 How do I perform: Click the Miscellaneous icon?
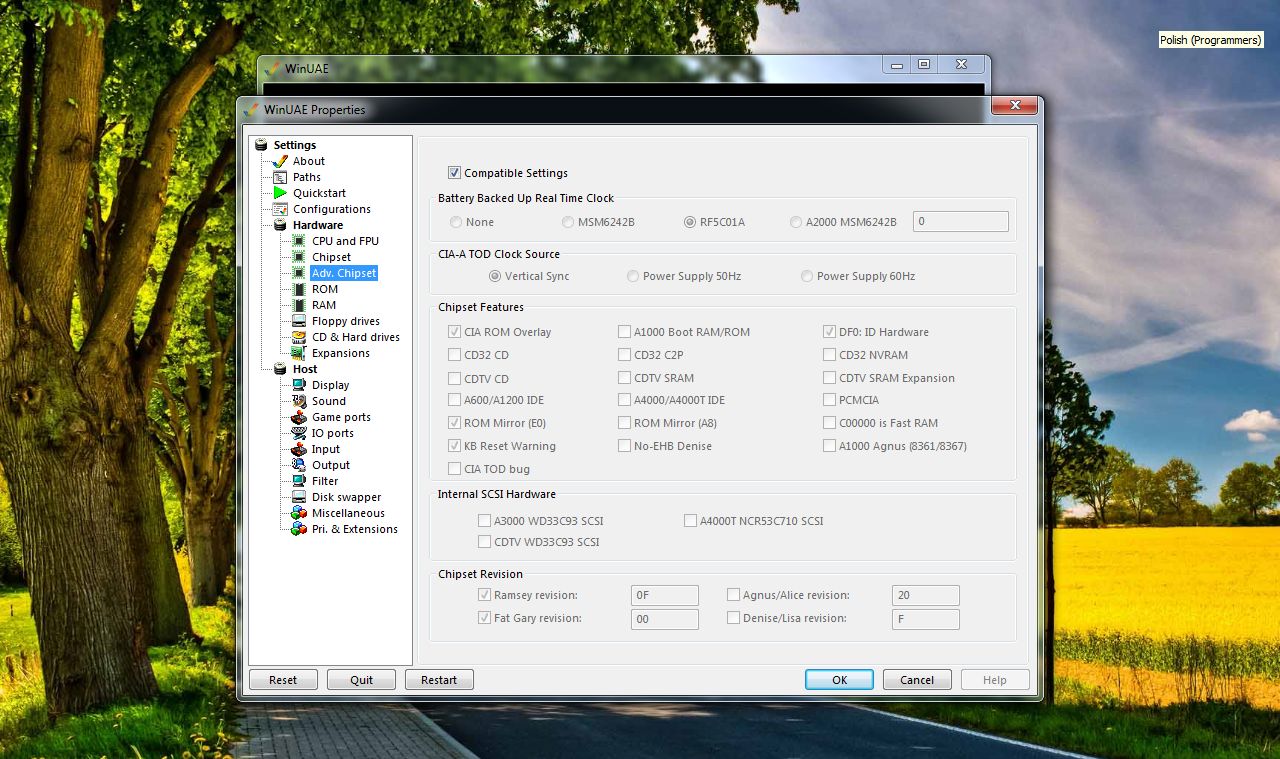pyautogui.click(x=299, y=513)
